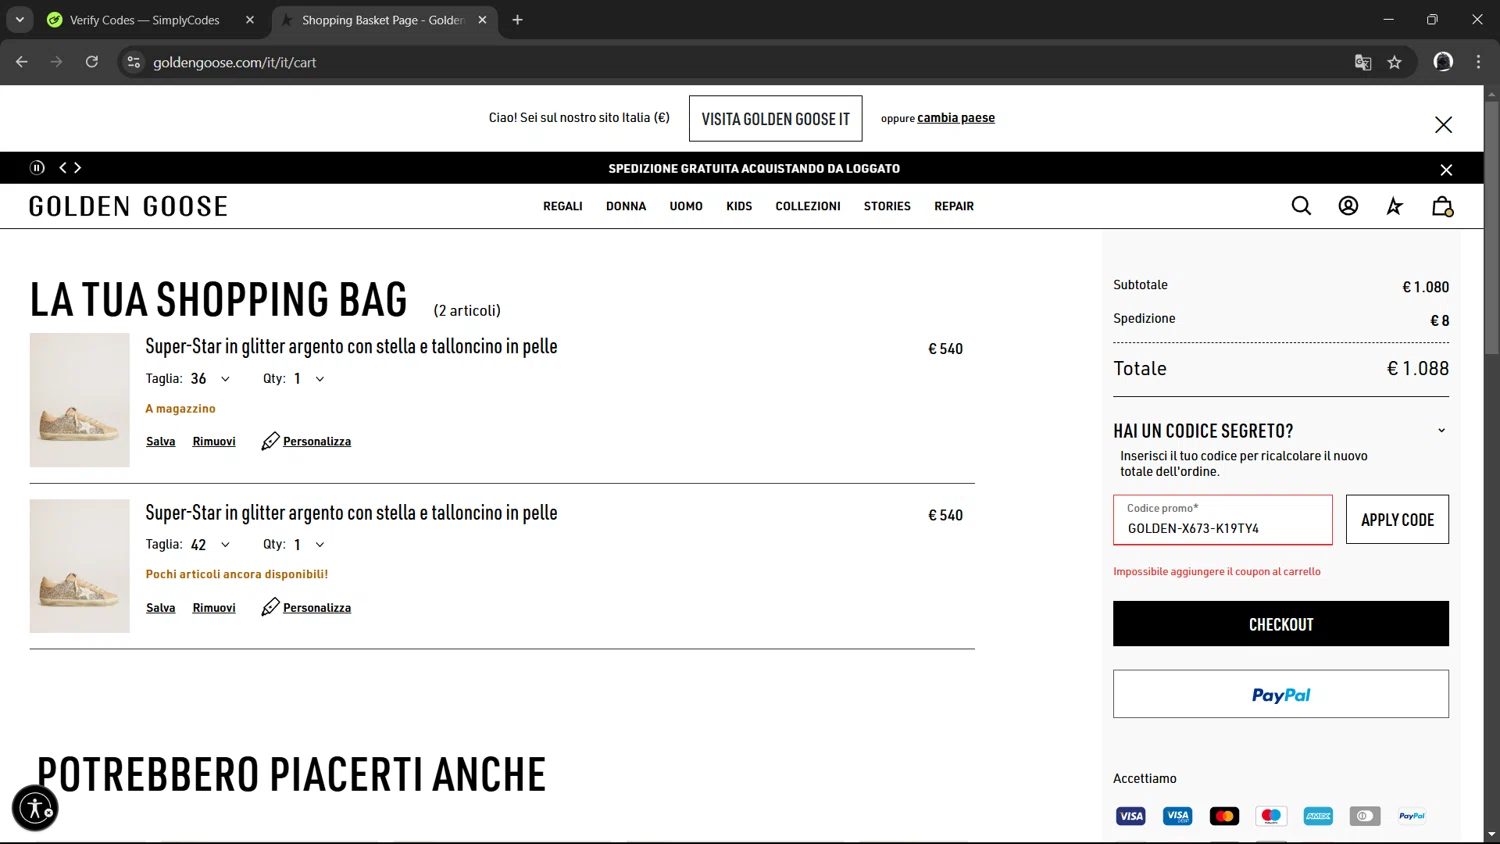Open Taglia dropdown showing size 36
Viewport: 1500px width, 844px height.
click(210, 379)
